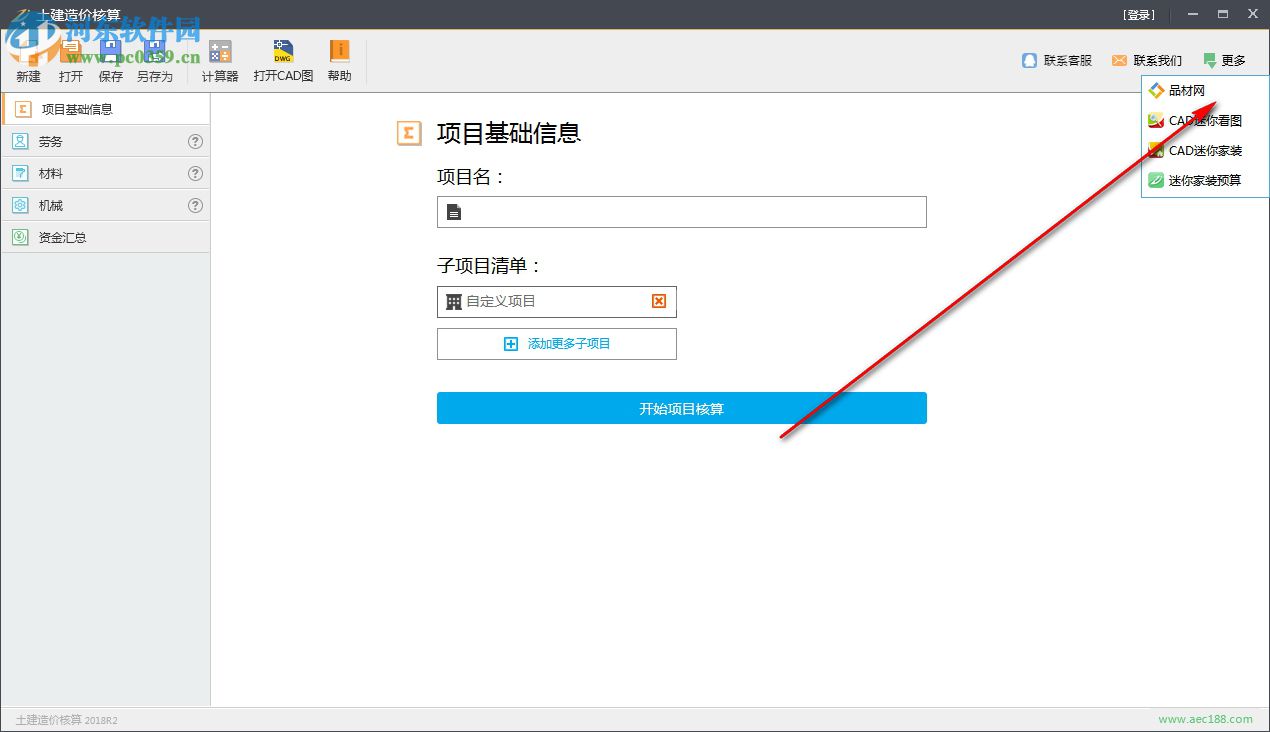Switch to 劳务 sidebar tab
This screenshot has height=732, width=1270.
[x=105, y=142]
